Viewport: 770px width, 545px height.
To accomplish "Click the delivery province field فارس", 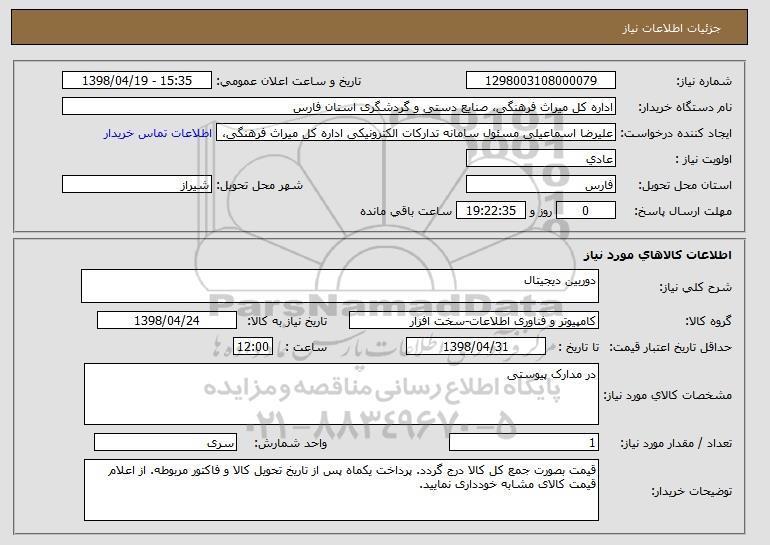I will tap(541, 185).
